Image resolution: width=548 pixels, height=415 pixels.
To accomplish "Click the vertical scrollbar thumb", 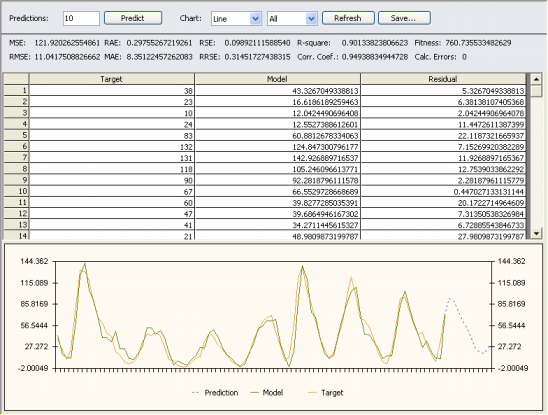I will [x=536, y=92].
